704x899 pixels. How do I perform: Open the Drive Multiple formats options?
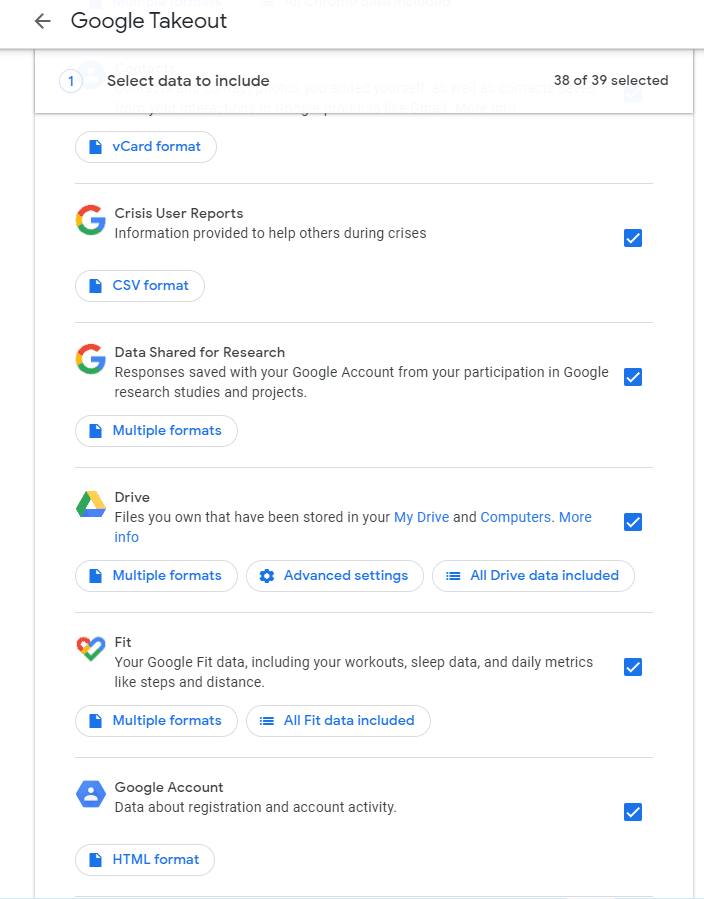point(156,576)
